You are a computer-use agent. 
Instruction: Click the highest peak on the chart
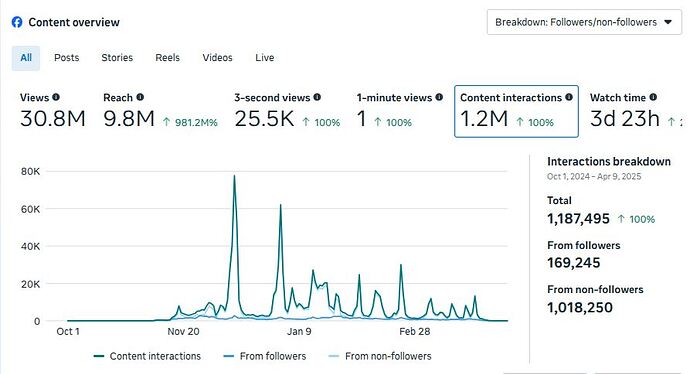tap(234, 176)
